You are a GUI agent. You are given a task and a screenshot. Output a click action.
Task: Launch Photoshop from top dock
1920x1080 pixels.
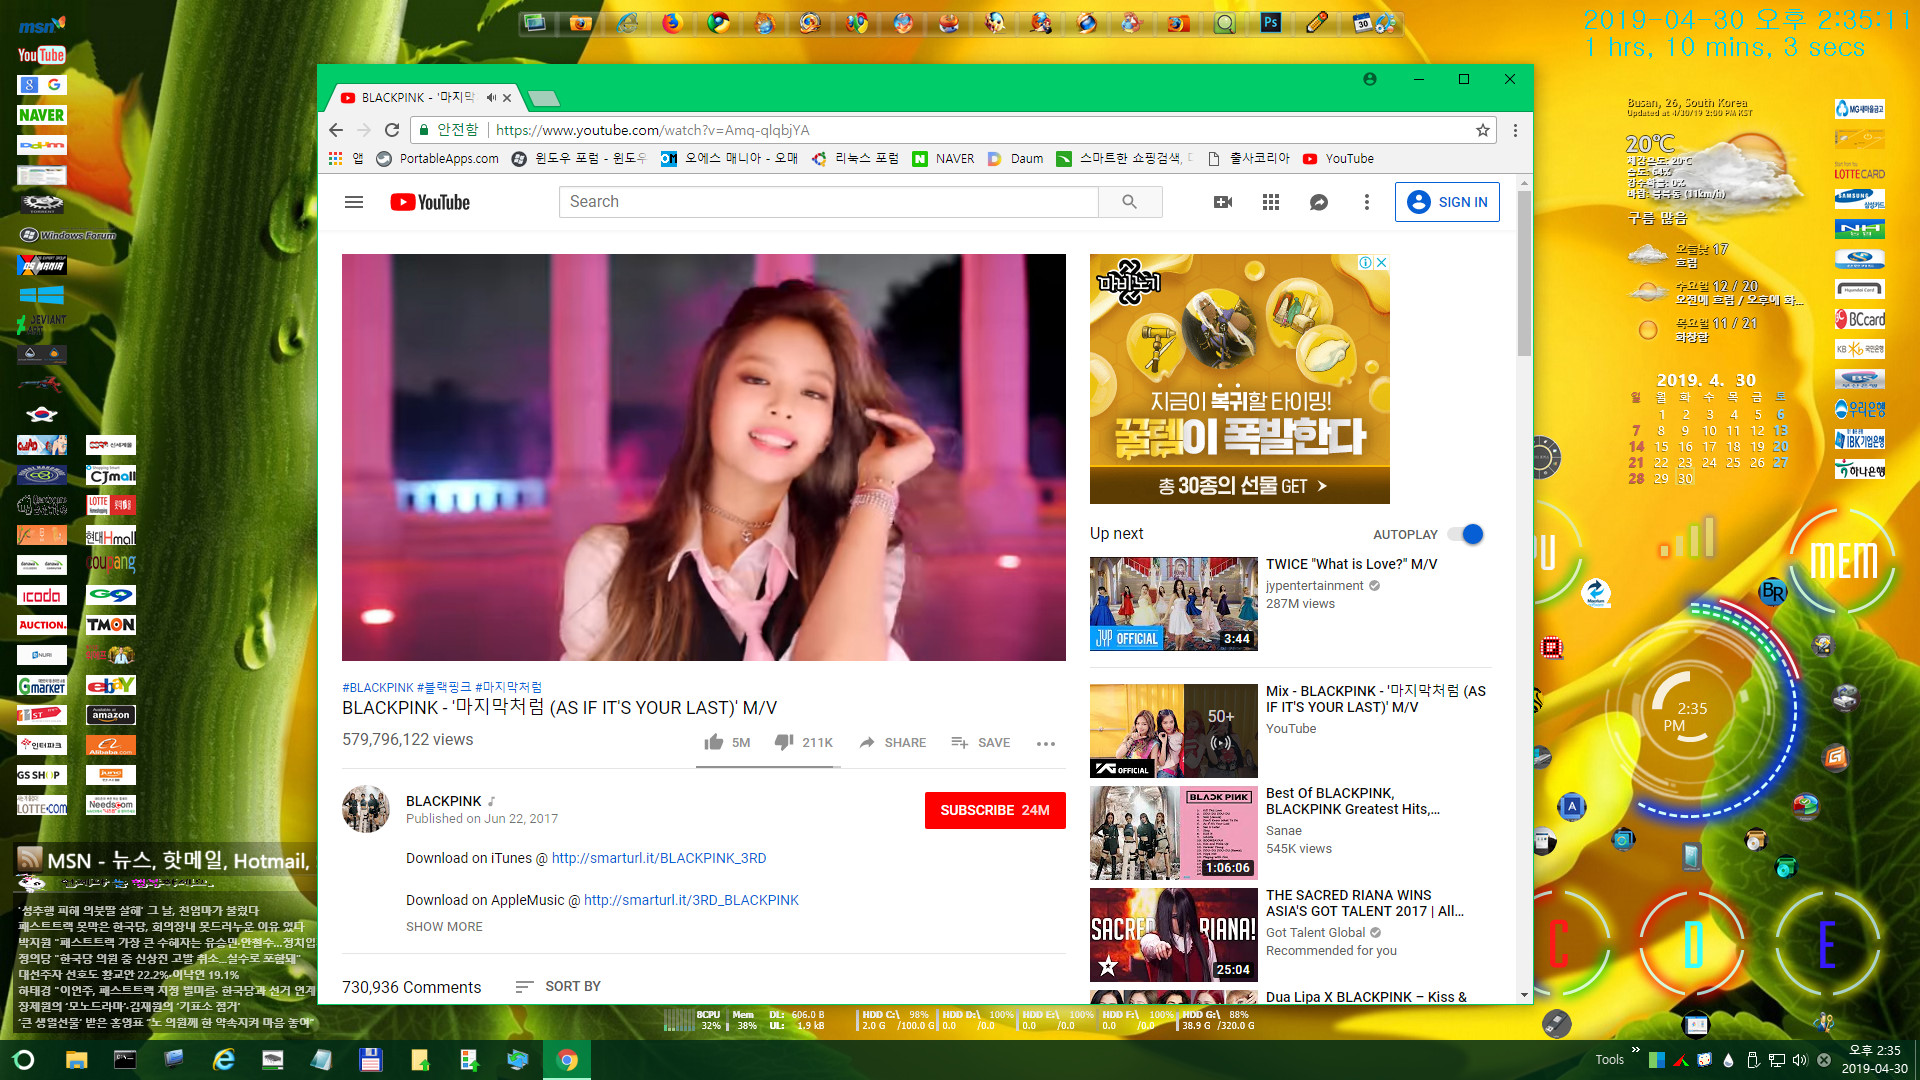1270,22
